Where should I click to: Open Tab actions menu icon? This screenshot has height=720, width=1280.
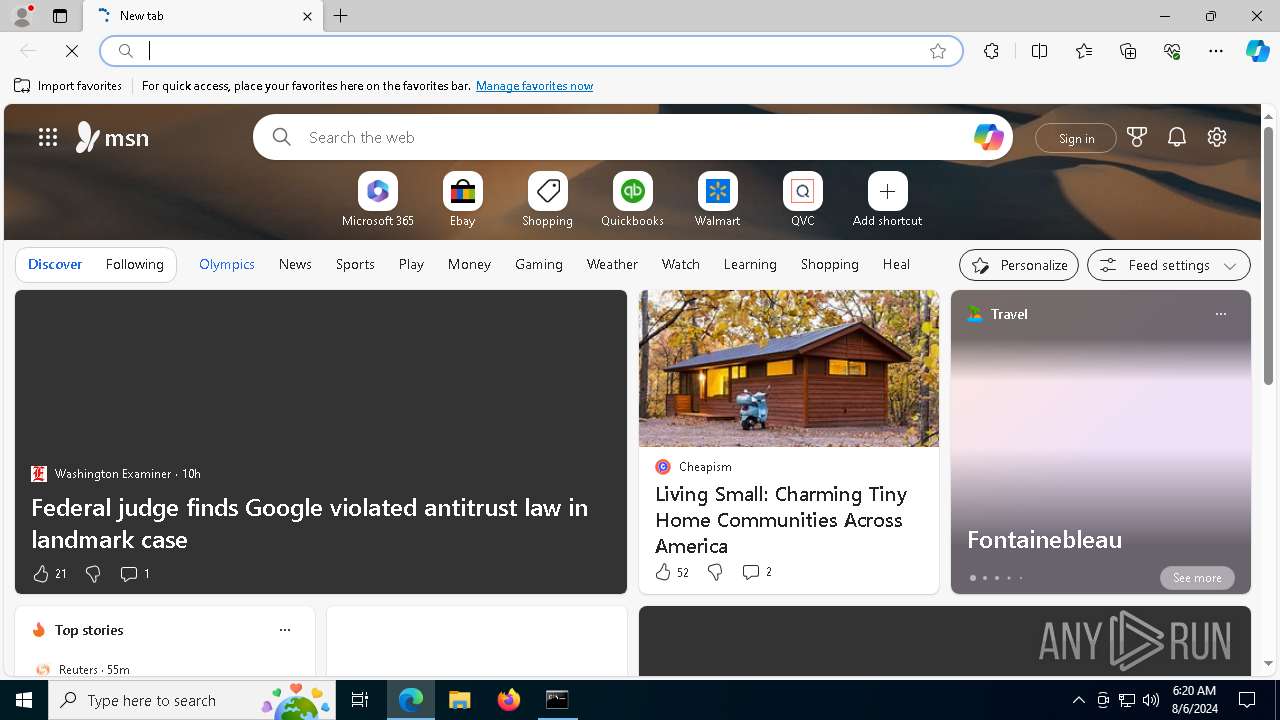point(60,16)
